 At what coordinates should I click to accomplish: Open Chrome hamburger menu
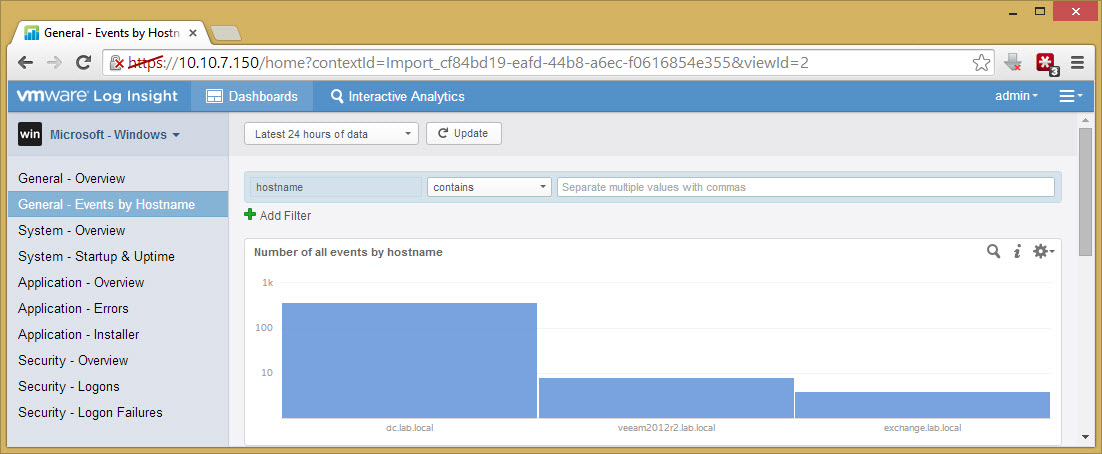(1077, 63)
